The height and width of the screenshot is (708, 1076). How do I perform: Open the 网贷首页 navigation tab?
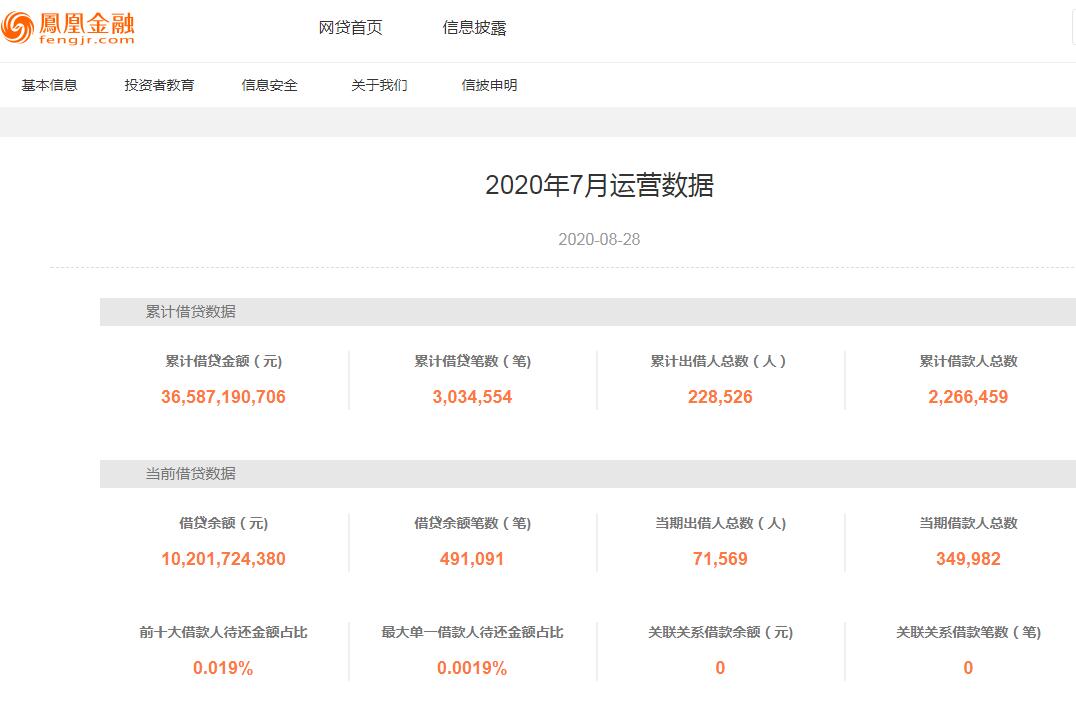coord(350,28)
